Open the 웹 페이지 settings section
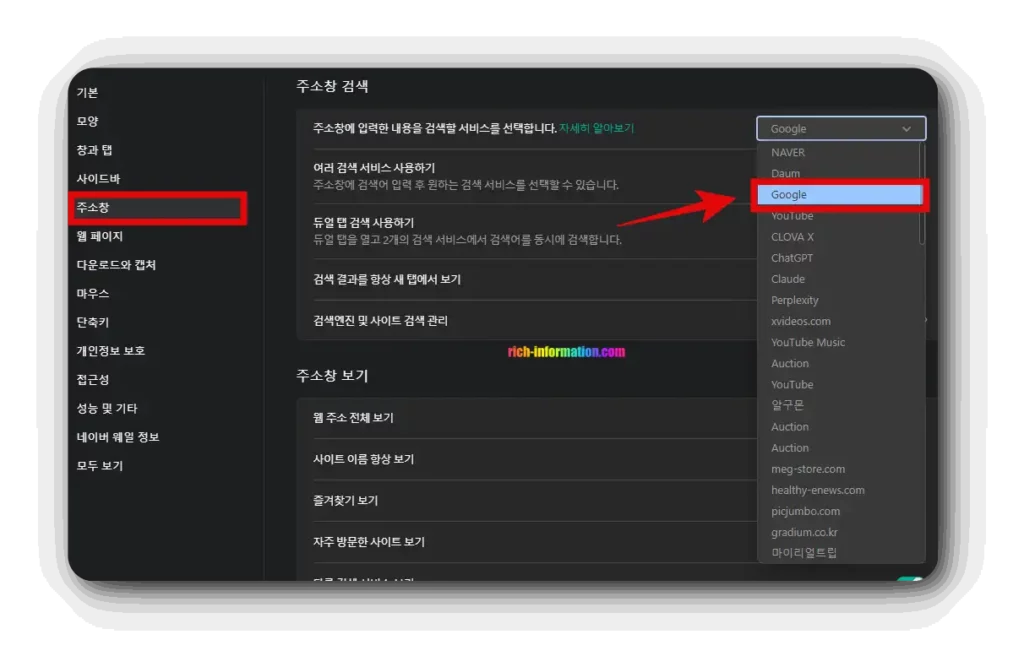1024x667 pixels. (99, 236)
